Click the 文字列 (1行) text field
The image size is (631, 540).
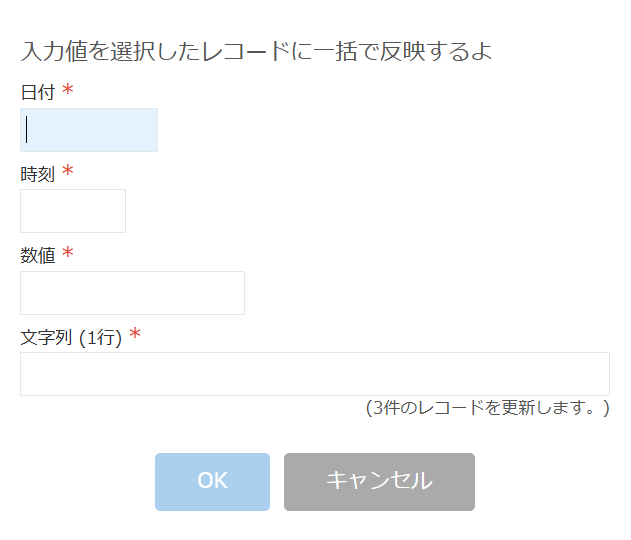(314, 374)
